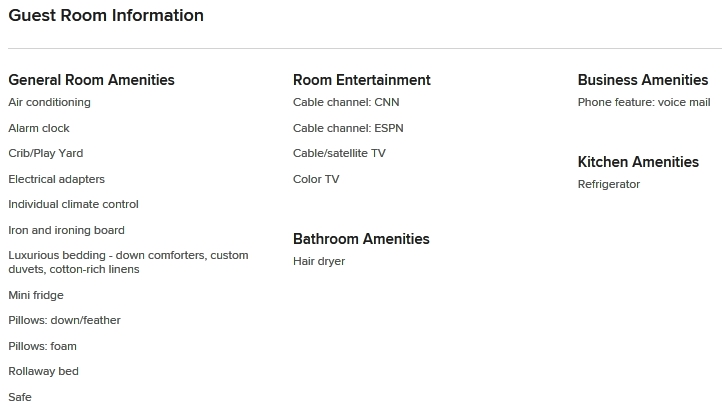Select the Bathroom Amenities heading
Screen dimensions: 722x408
(361, 239)
